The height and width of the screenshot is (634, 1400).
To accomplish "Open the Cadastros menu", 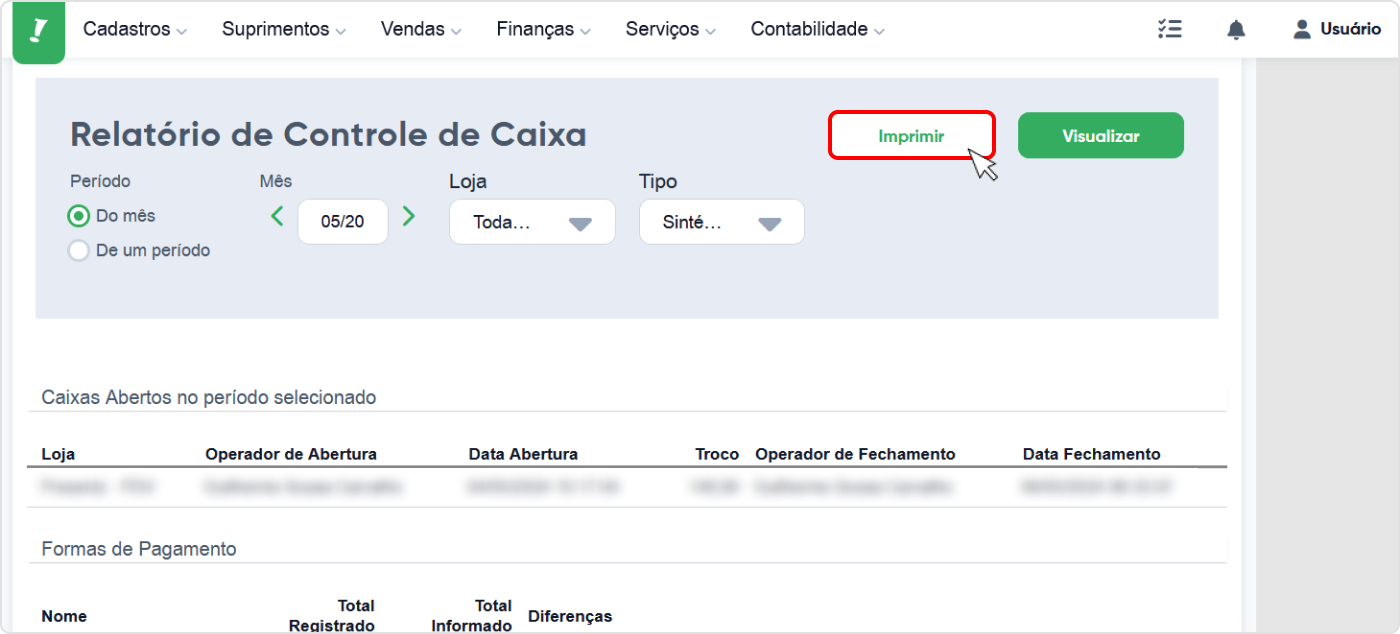I will 135,29.
